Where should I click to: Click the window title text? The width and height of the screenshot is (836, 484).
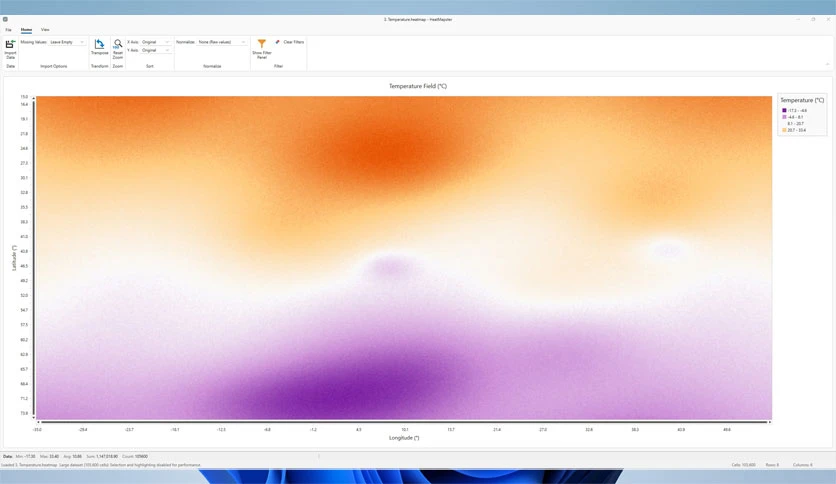point(417,19)
